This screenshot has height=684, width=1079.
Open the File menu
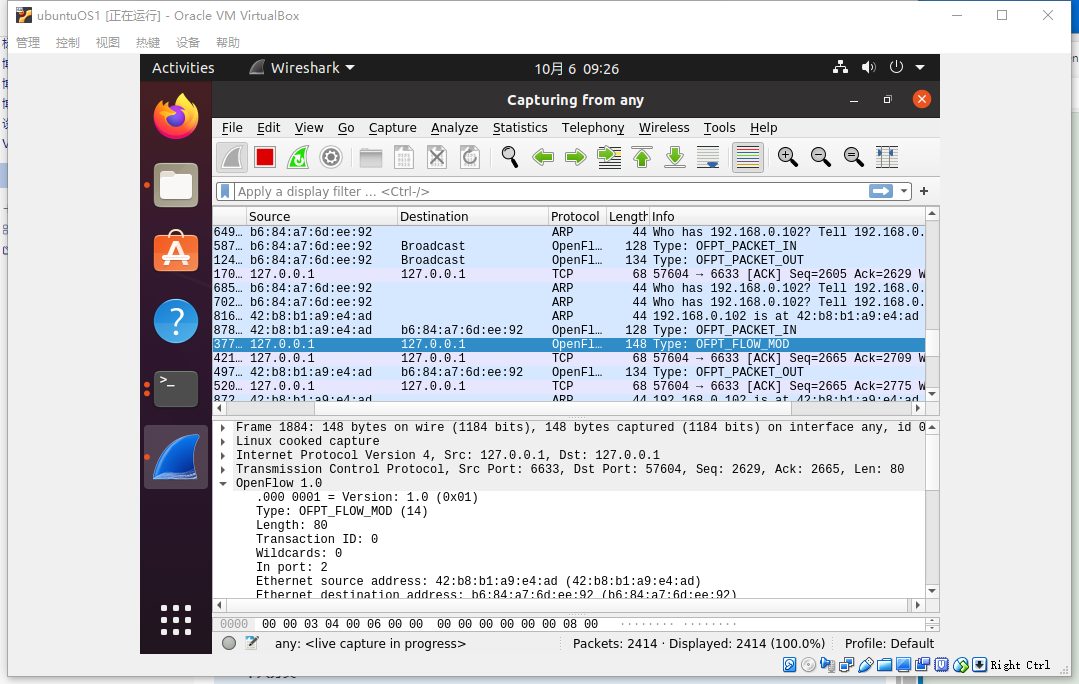[232, 128]
